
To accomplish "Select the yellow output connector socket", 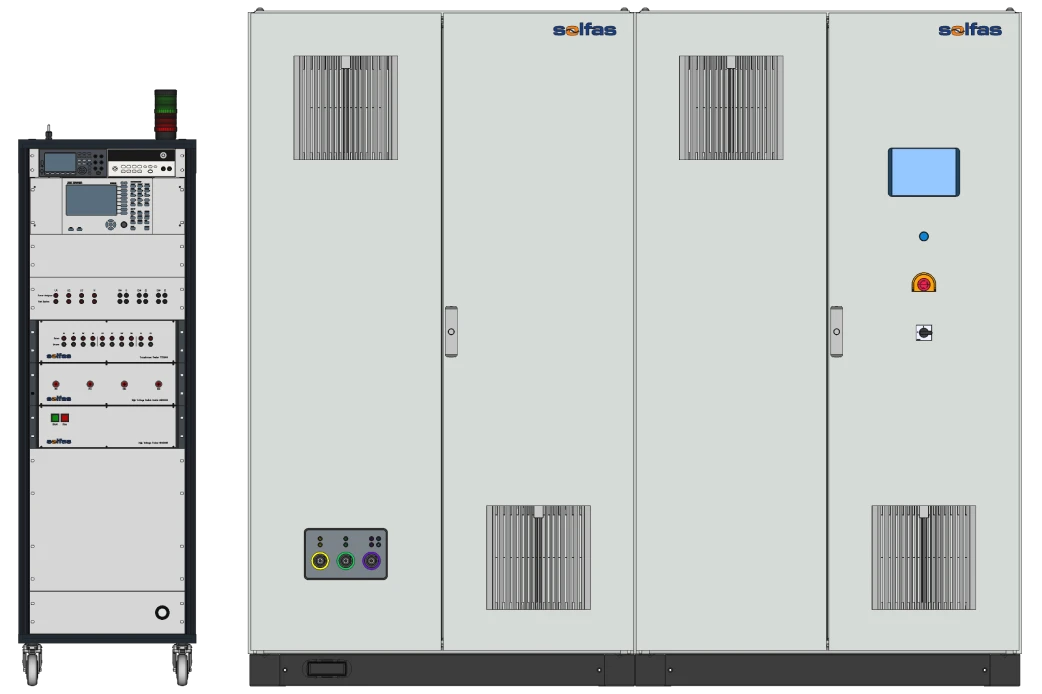I will pyautogui.click(x=320, y=561).
